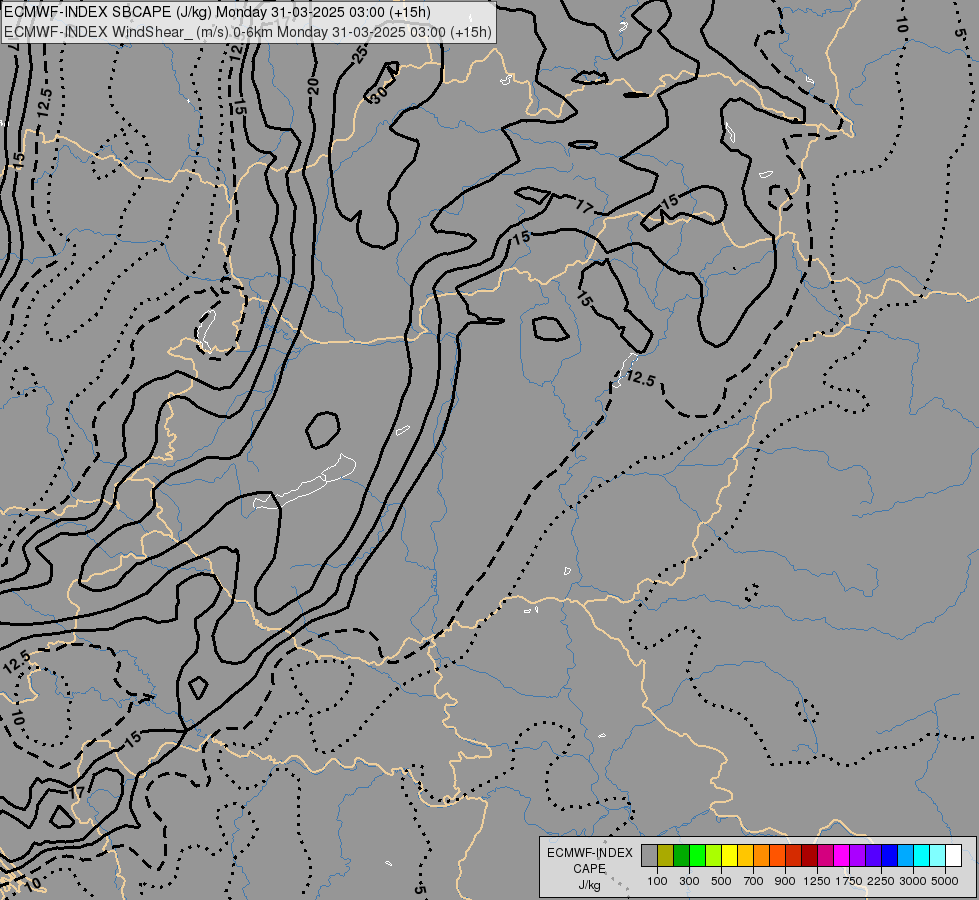The width and height of the screenshot is (979, 900).
Task: Click the J/kg unit label in legend
Action: click(x=589, y=885)
